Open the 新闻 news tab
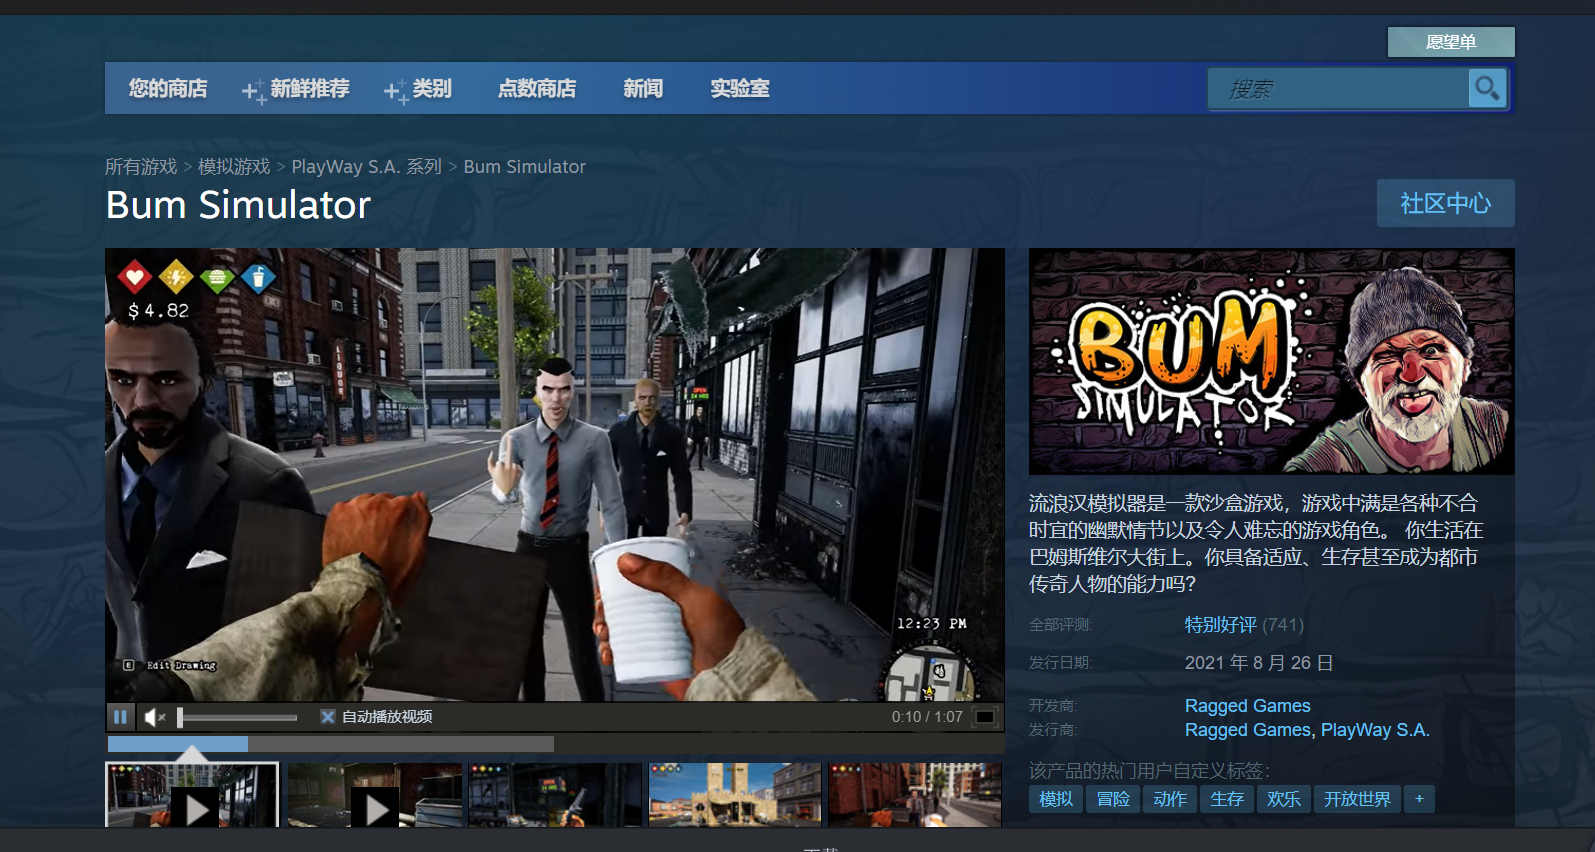Image resolution: width=1595 pixels, height=852 pixels. point(643,89)
